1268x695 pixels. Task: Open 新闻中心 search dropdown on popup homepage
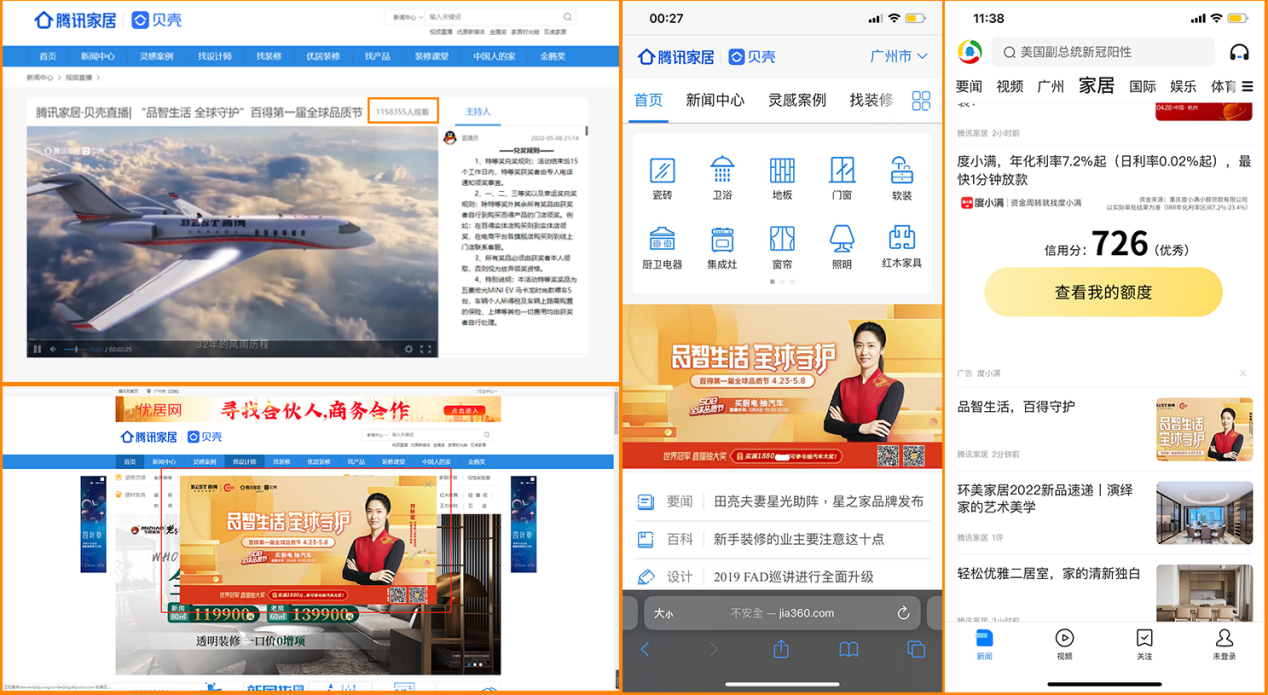[378, 435]
